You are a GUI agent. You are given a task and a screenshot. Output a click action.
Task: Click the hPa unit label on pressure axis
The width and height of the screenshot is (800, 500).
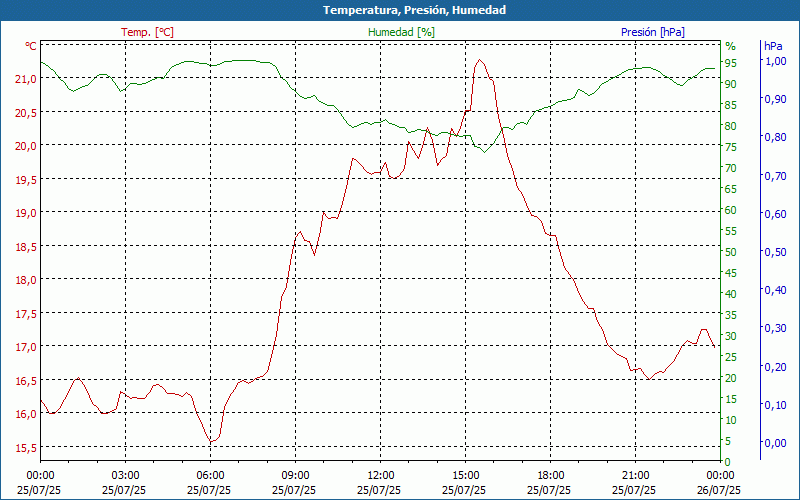[773, 45]
